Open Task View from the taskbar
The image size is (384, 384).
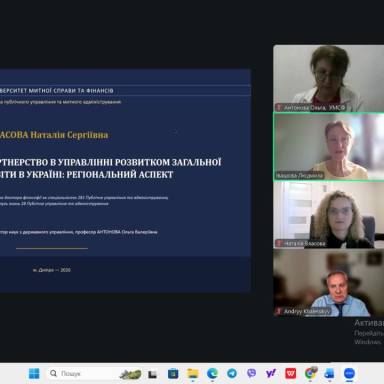point(152,374)
